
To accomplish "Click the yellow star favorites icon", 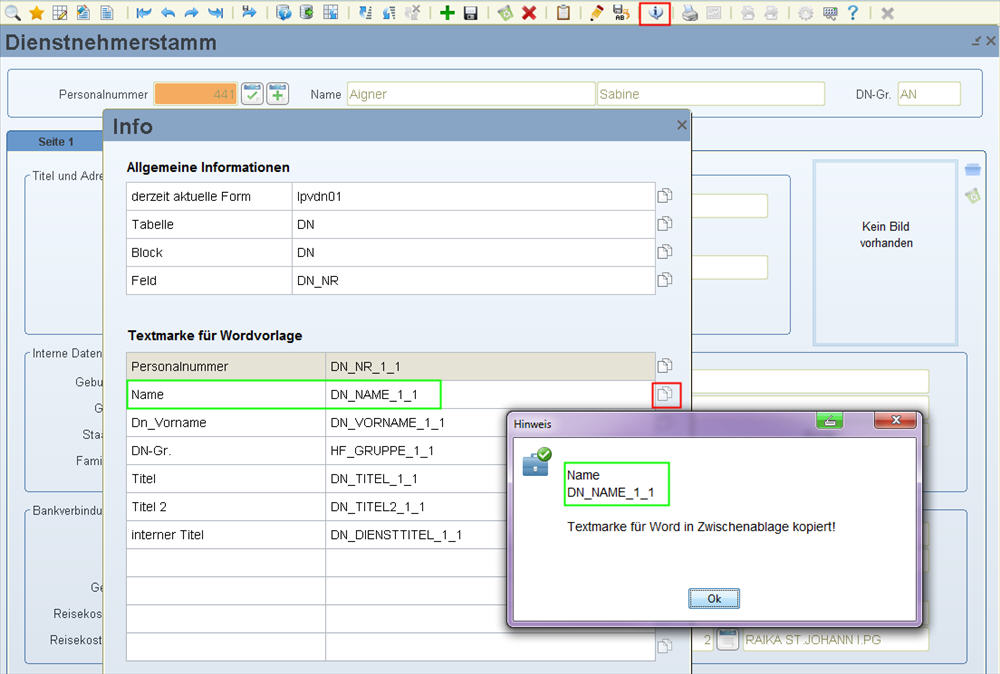I will pos(36,13).
